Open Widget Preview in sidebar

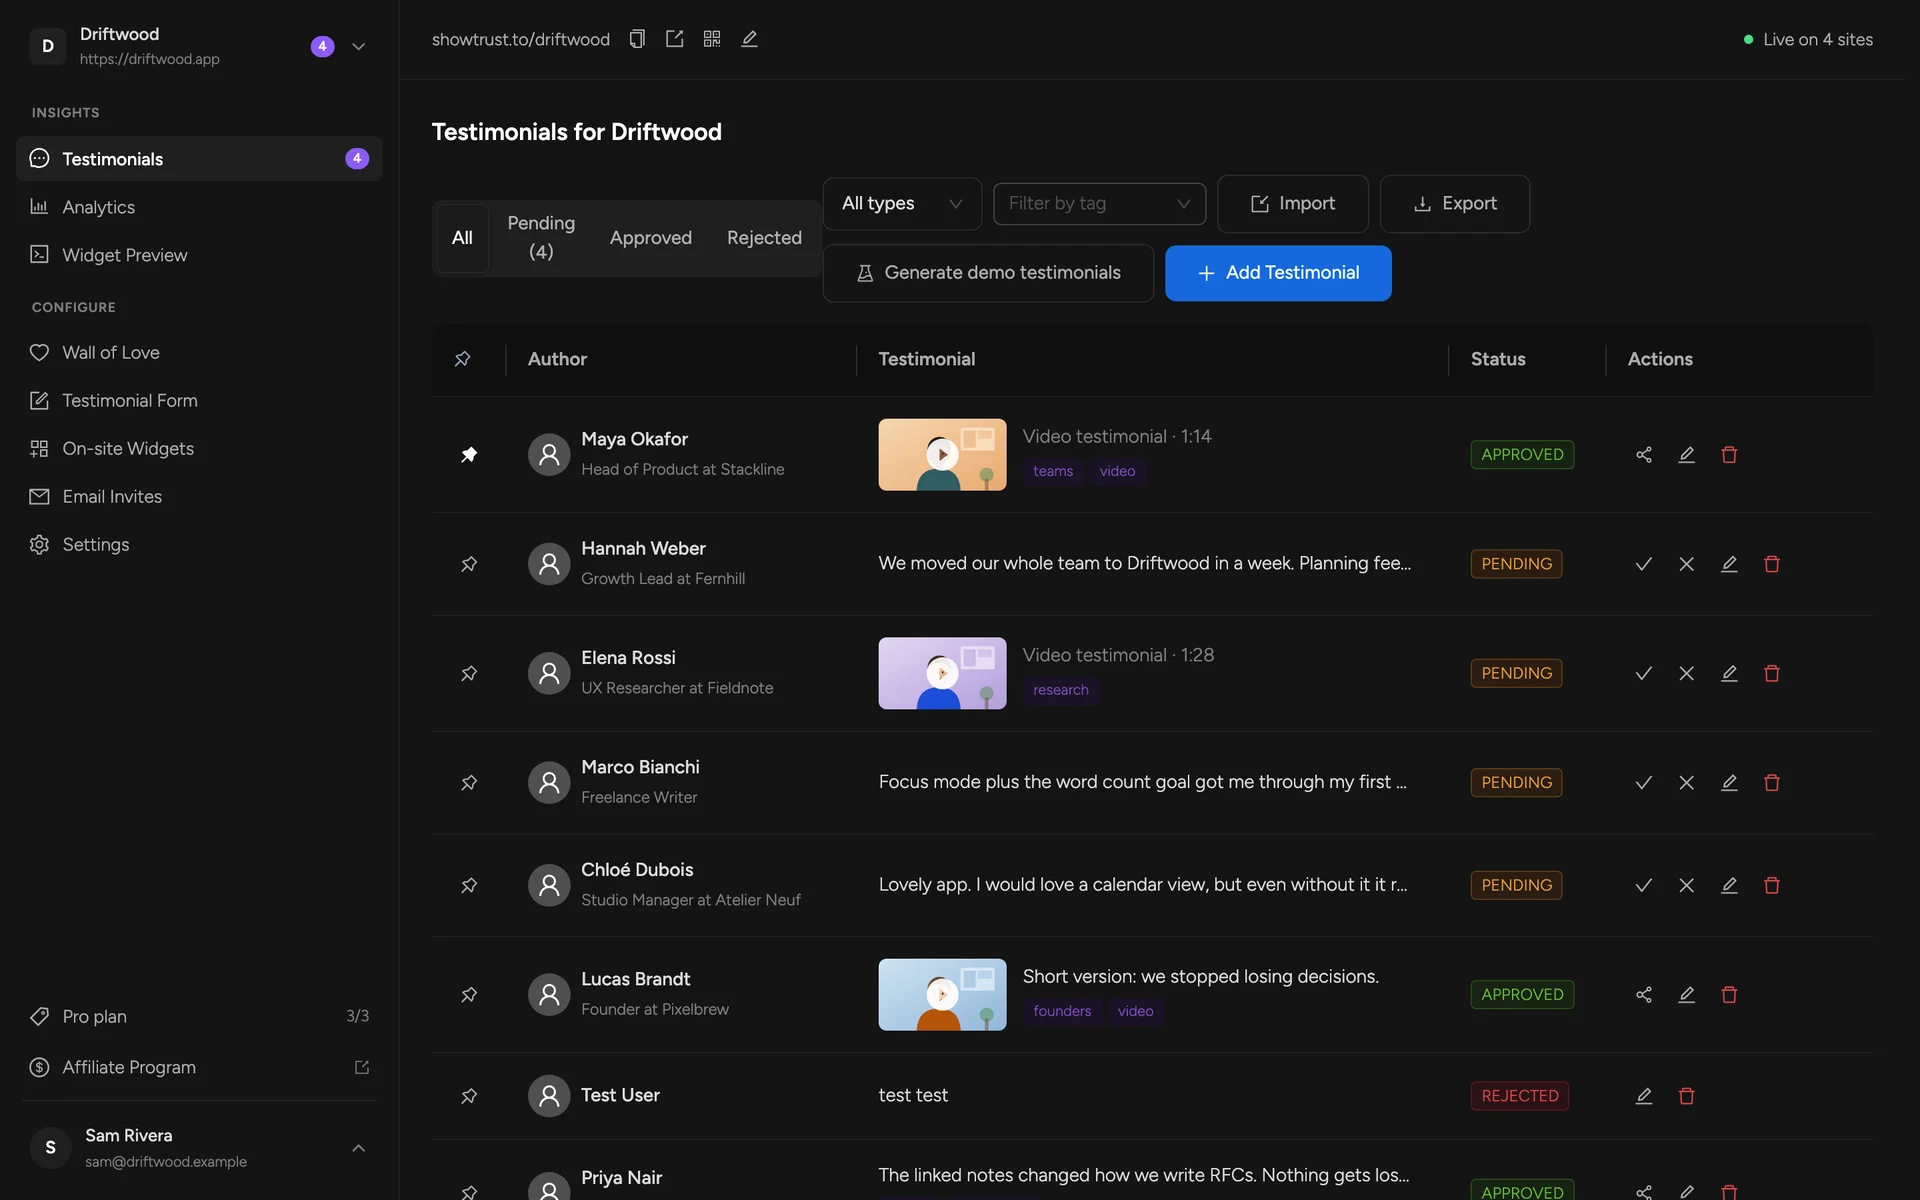(199, 255)
